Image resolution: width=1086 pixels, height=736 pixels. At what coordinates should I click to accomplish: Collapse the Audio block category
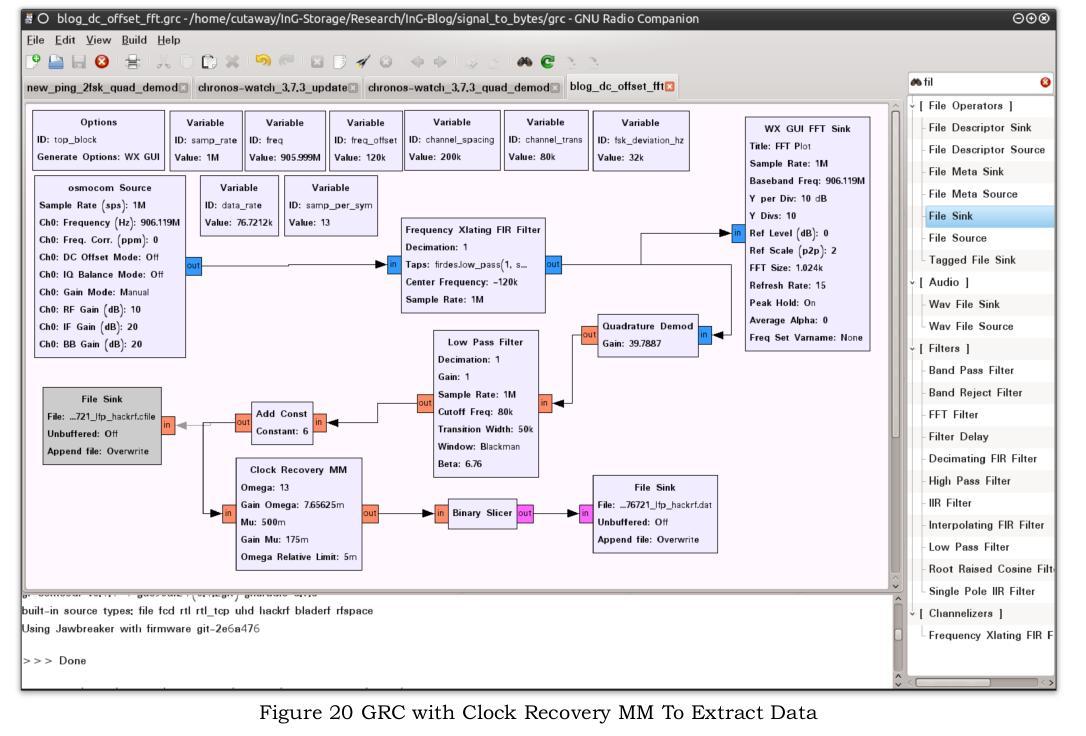pyautogui.click(x=911, y=282)
